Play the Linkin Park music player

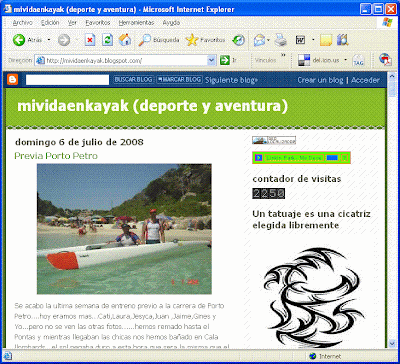tap(259, 158)
